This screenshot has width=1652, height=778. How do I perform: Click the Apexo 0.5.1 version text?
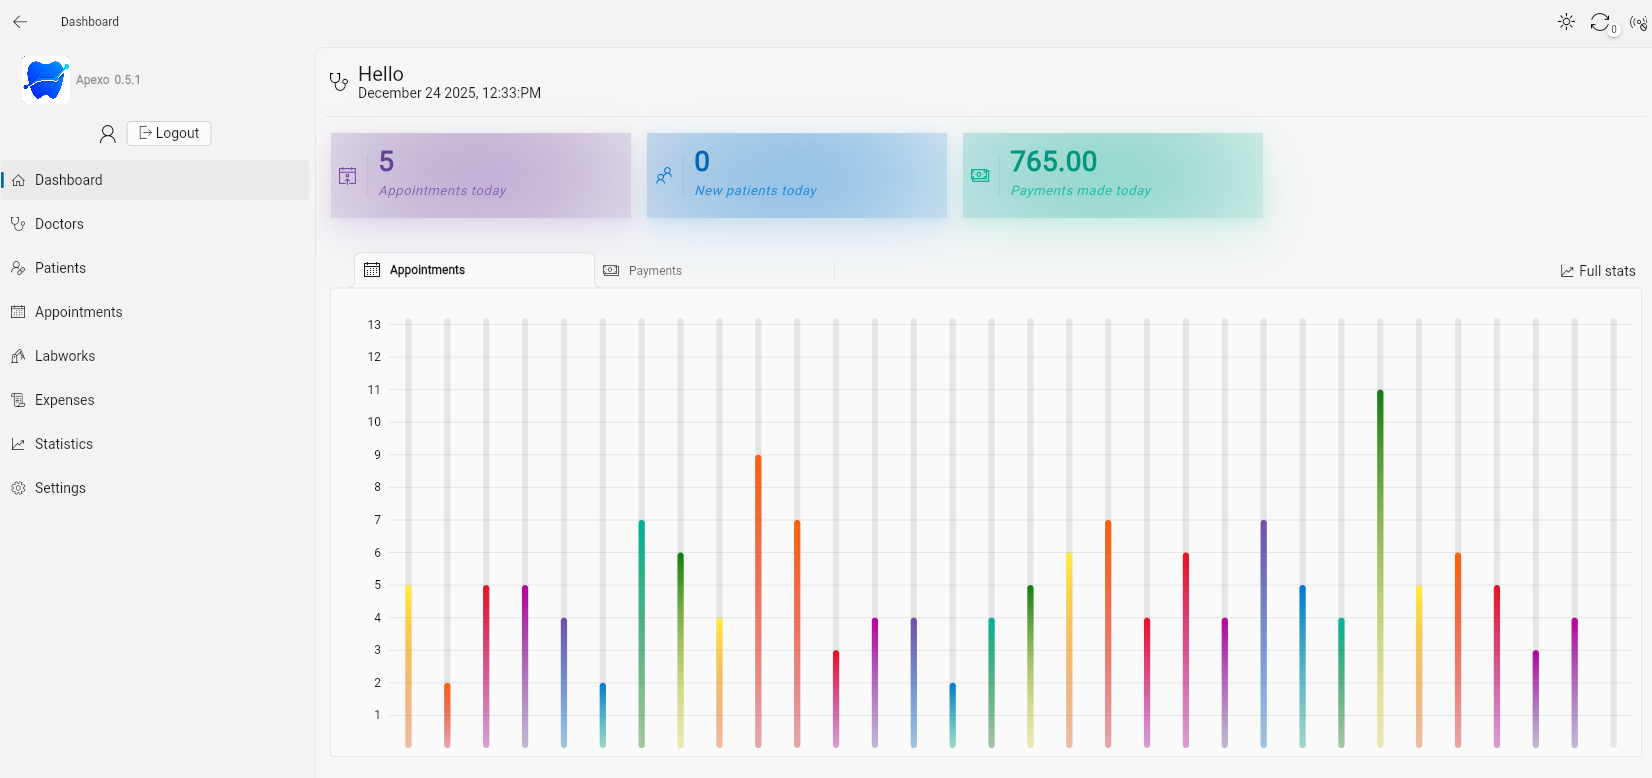click(x=108, y=80)
